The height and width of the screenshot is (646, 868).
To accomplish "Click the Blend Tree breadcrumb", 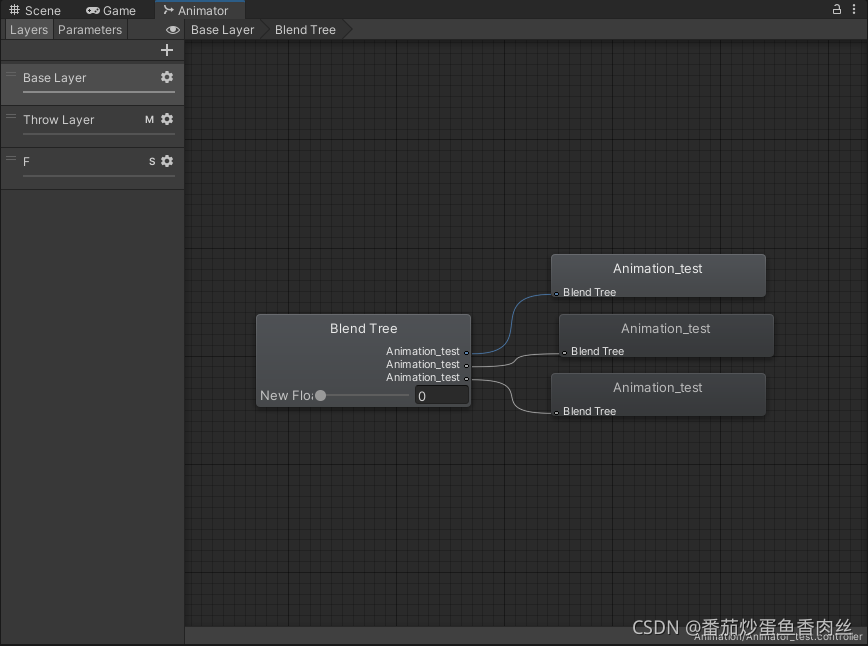I will [306, 30].
